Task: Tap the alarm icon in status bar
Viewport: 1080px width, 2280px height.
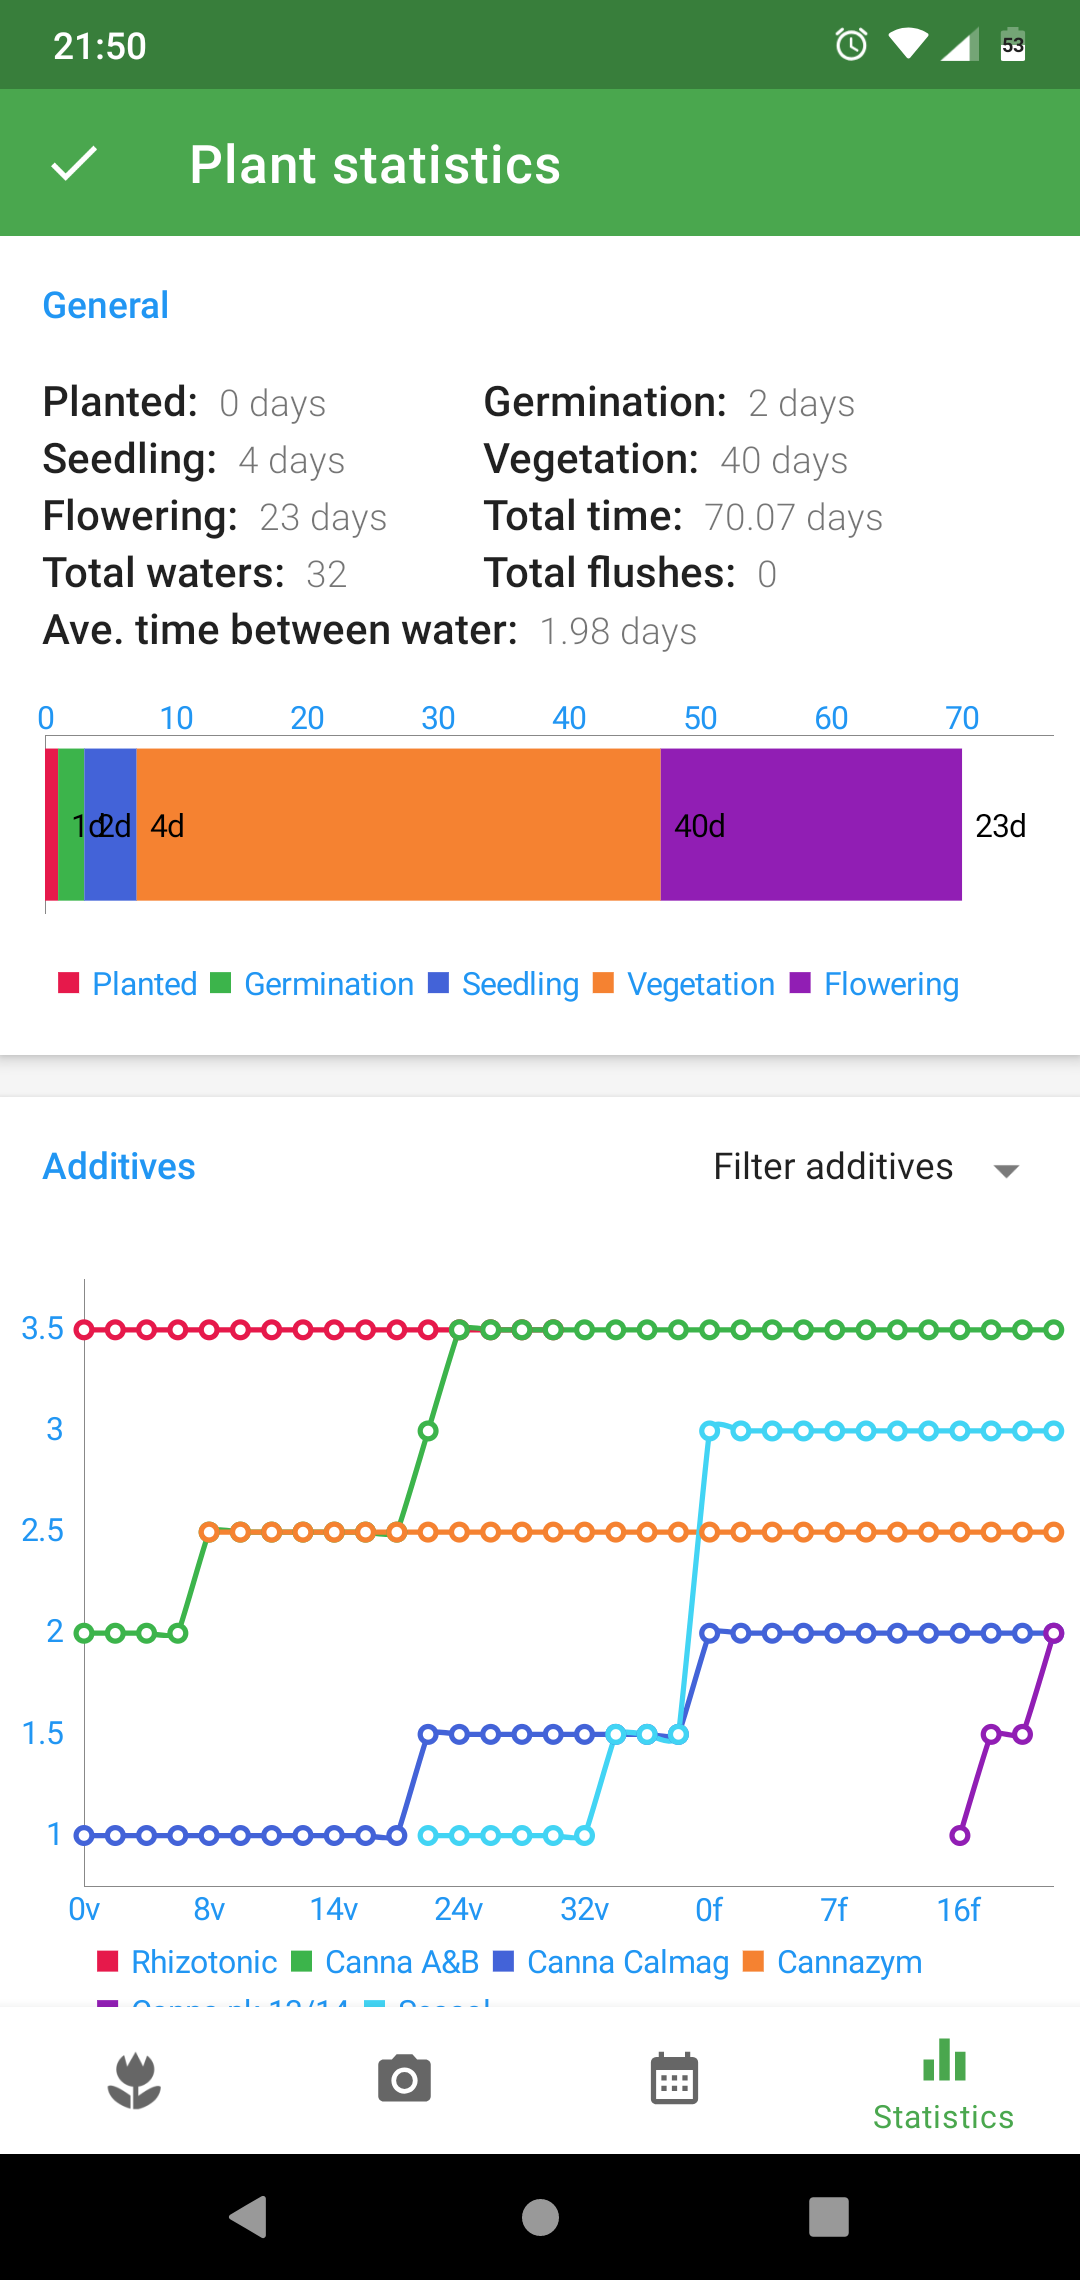Action: point(851,45)
